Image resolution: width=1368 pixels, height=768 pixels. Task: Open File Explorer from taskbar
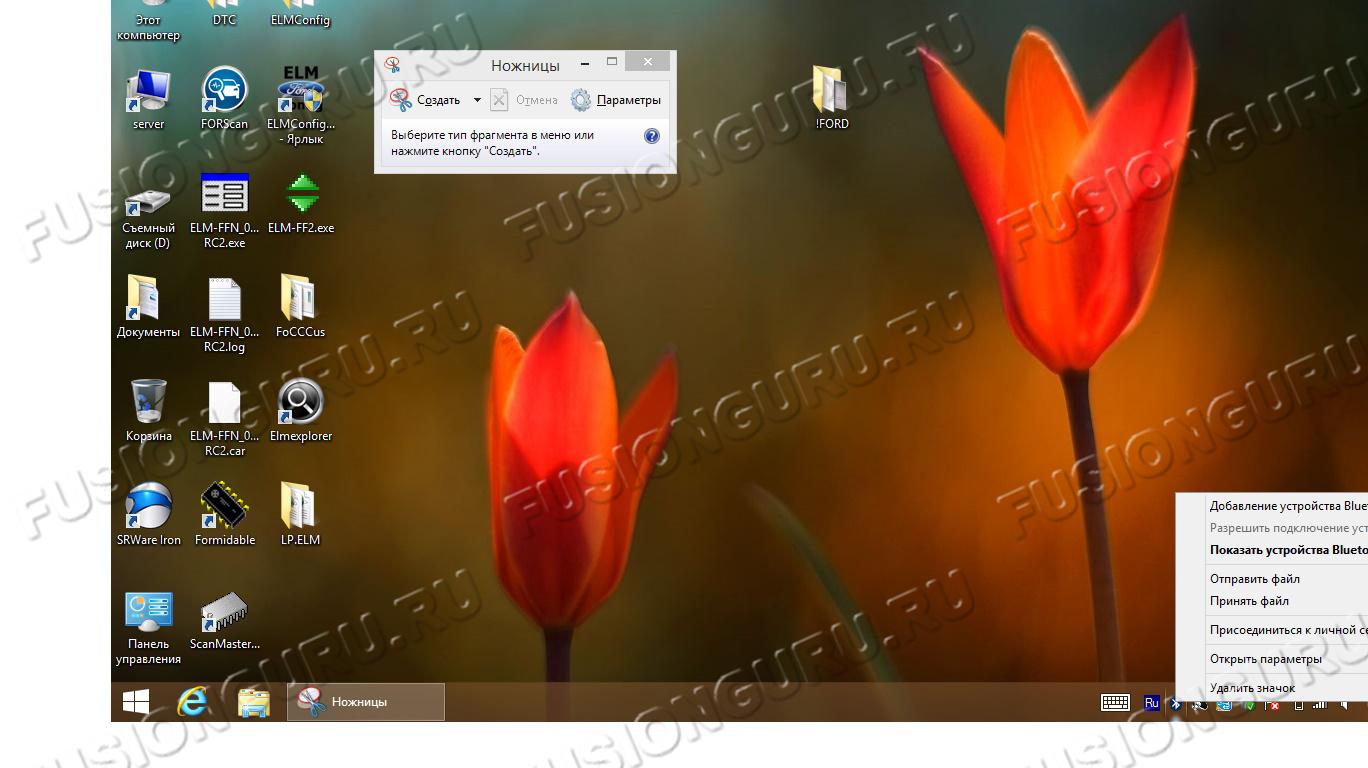254,702
